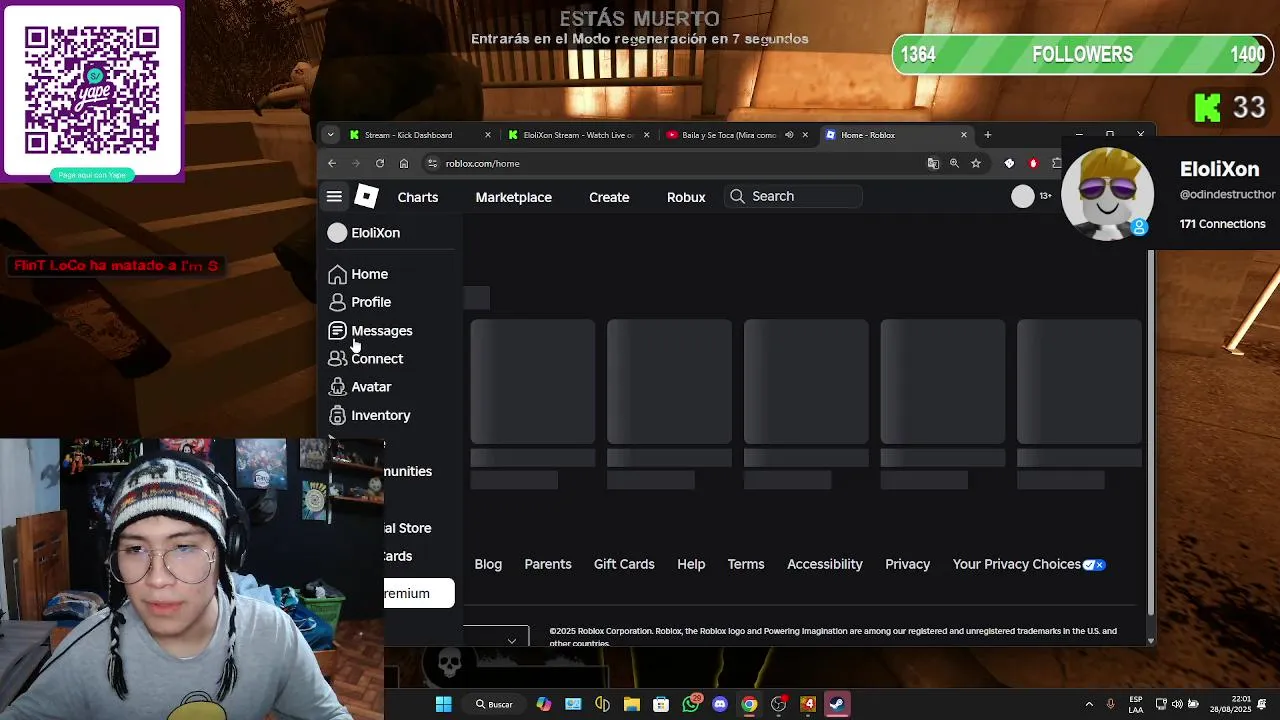Bookmark this page with the star icon
1280x720 pixels.
click(x=976, y=163)
